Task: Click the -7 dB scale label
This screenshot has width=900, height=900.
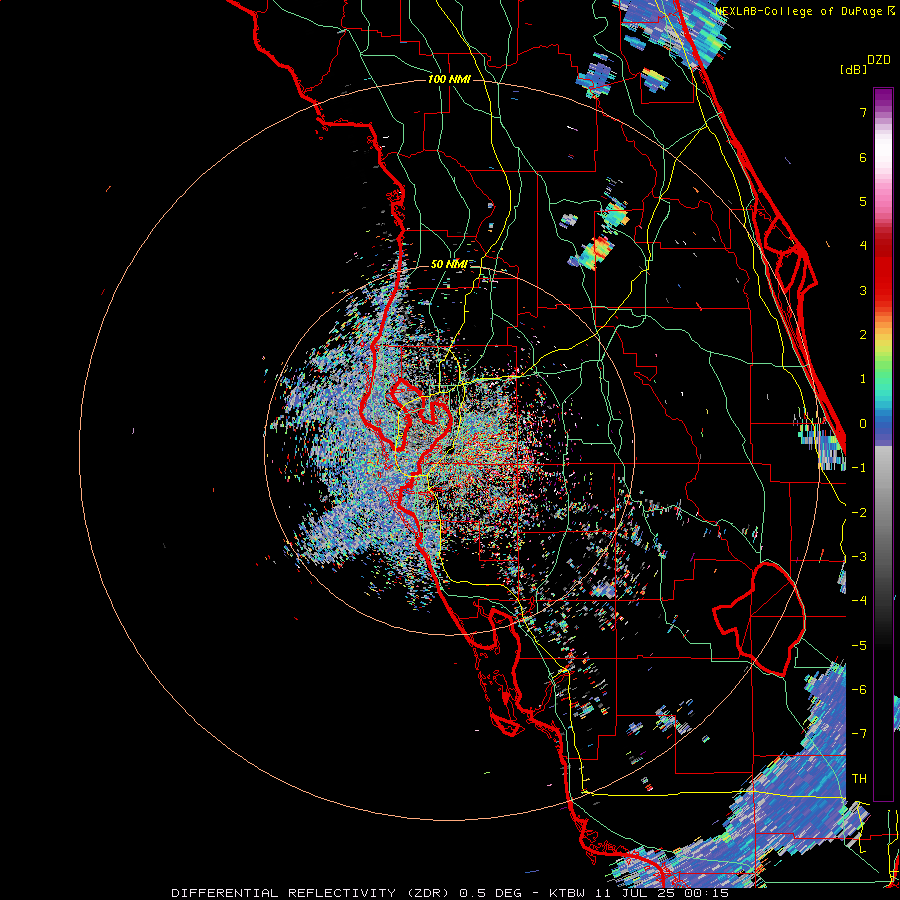Action: tap(859, 734)
